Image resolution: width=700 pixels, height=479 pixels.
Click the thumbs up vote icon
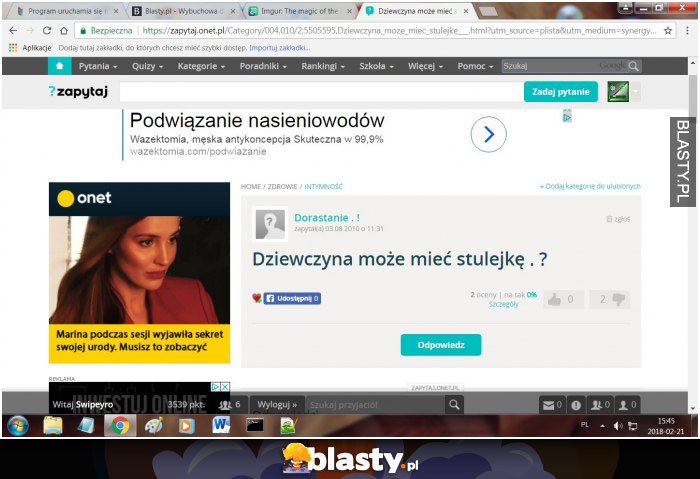[x=551, y=299]
